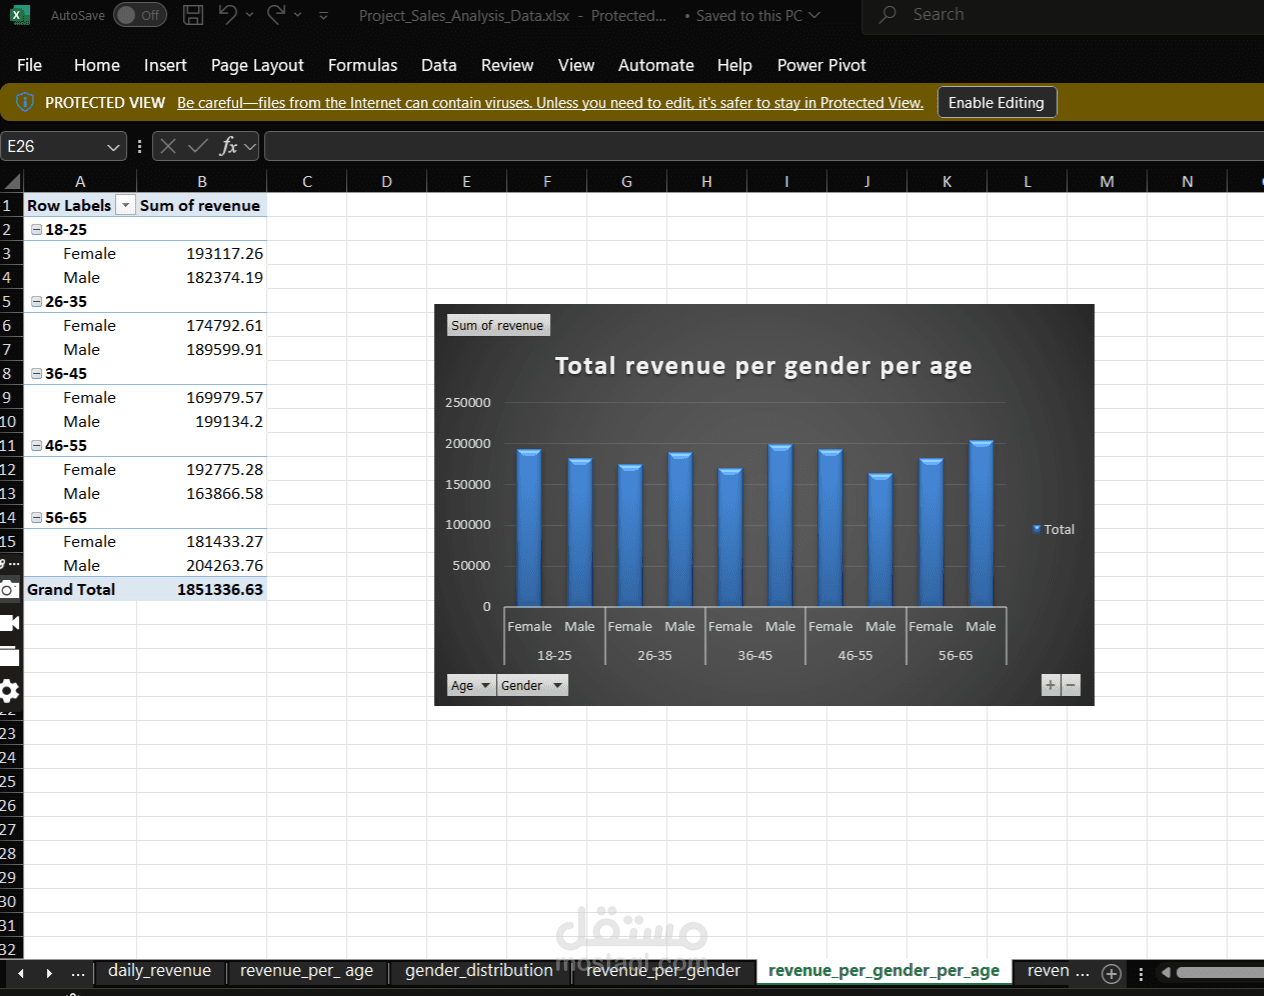Click the Protected View shield icon

tap(25, 102)
